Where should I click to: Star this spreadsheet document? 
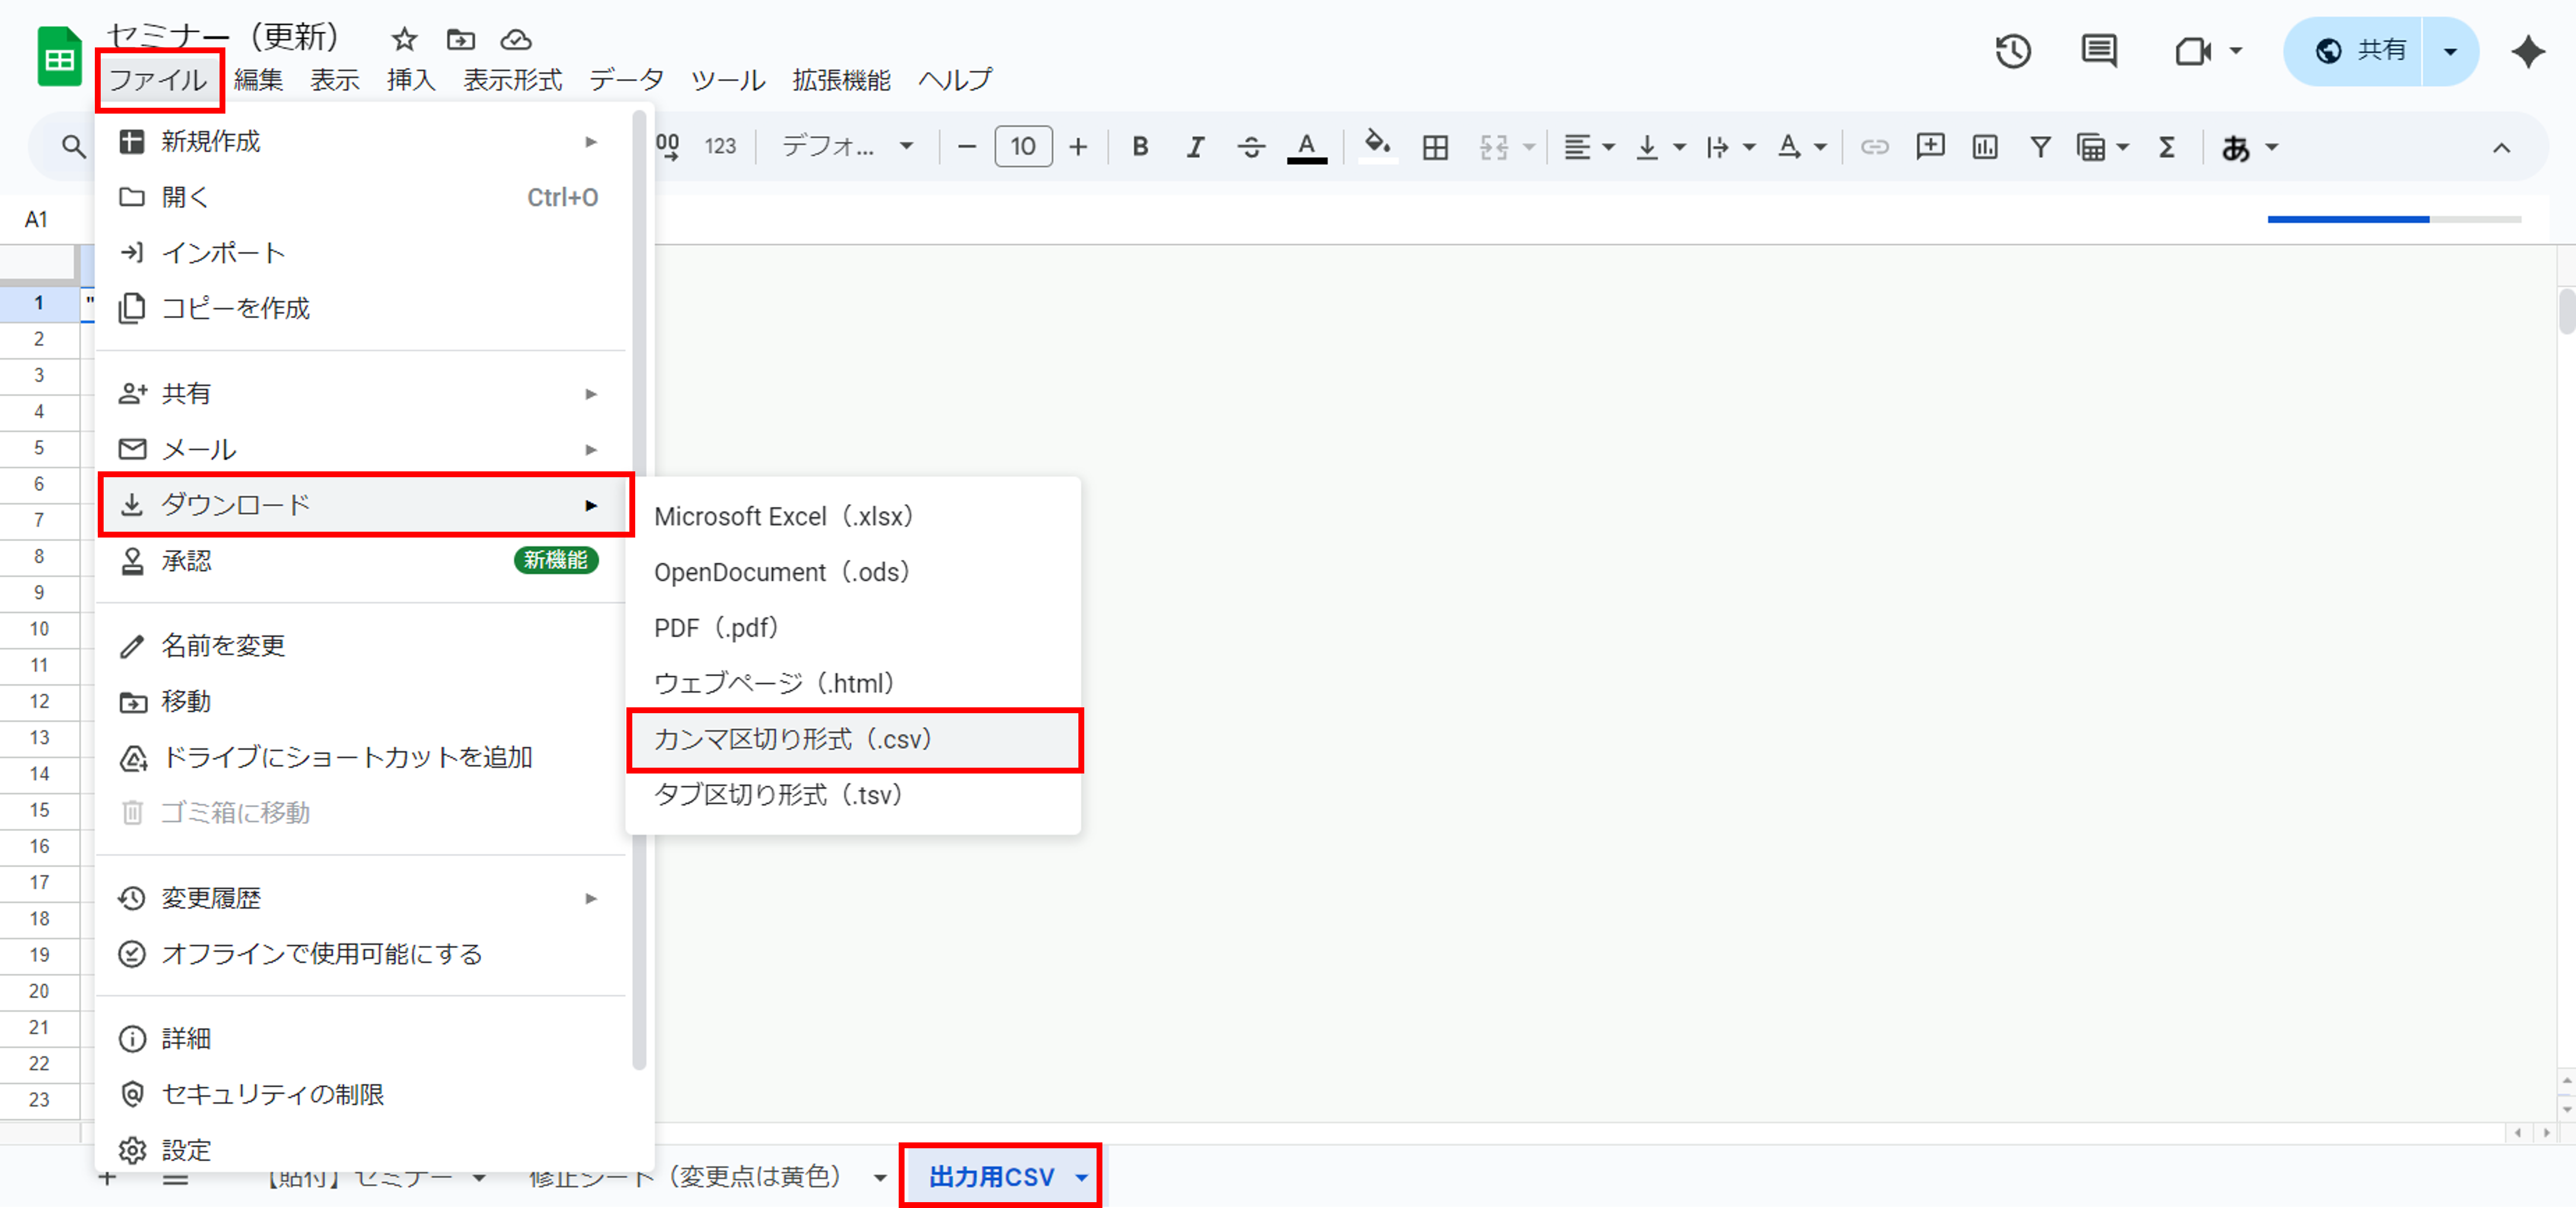click(x=404, y=39)
